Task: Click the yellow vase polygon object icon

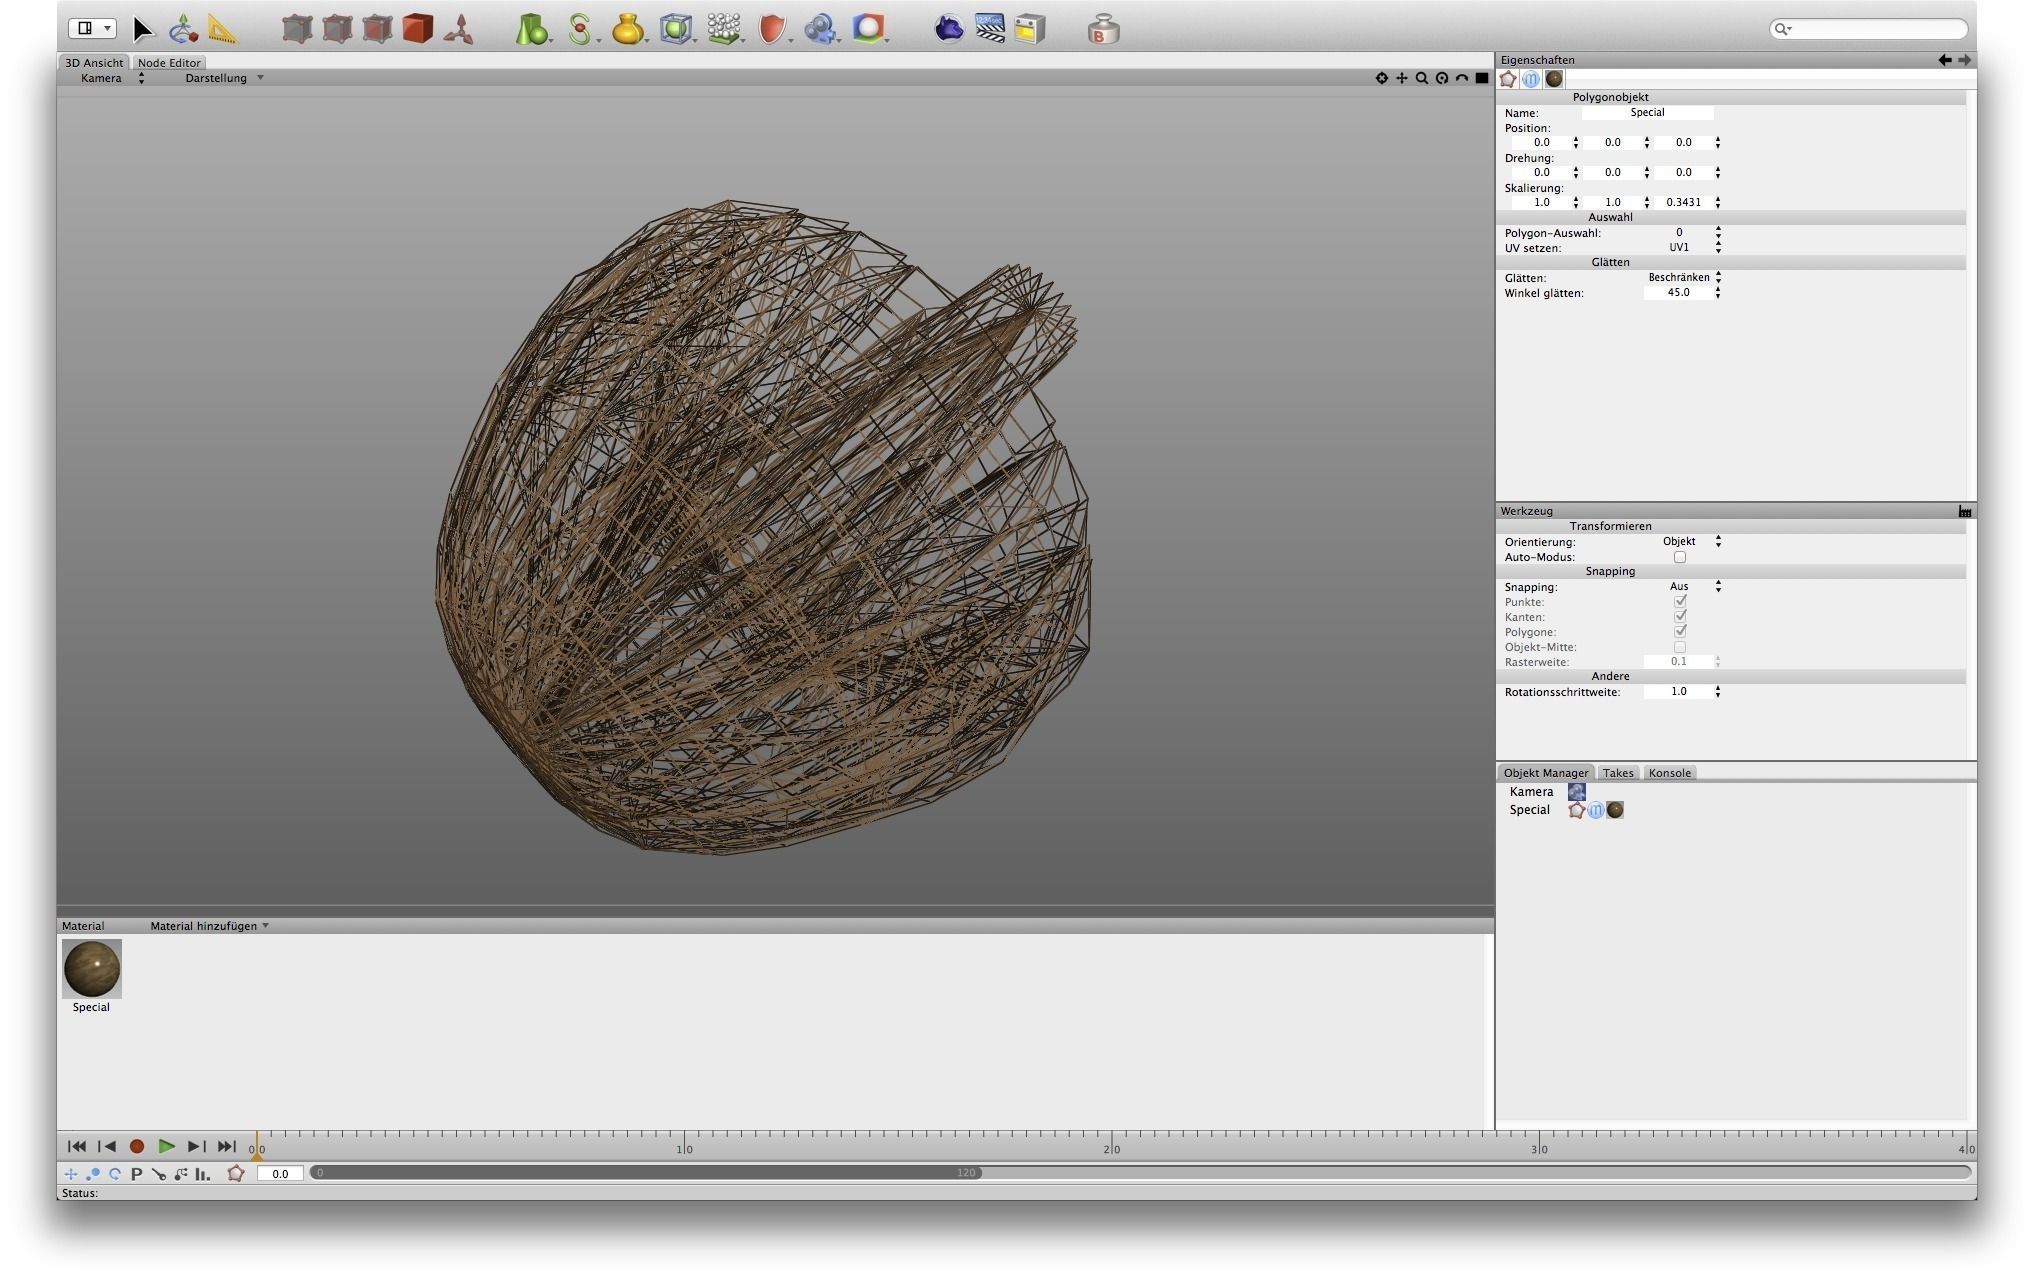Action: tap(627, 29)
